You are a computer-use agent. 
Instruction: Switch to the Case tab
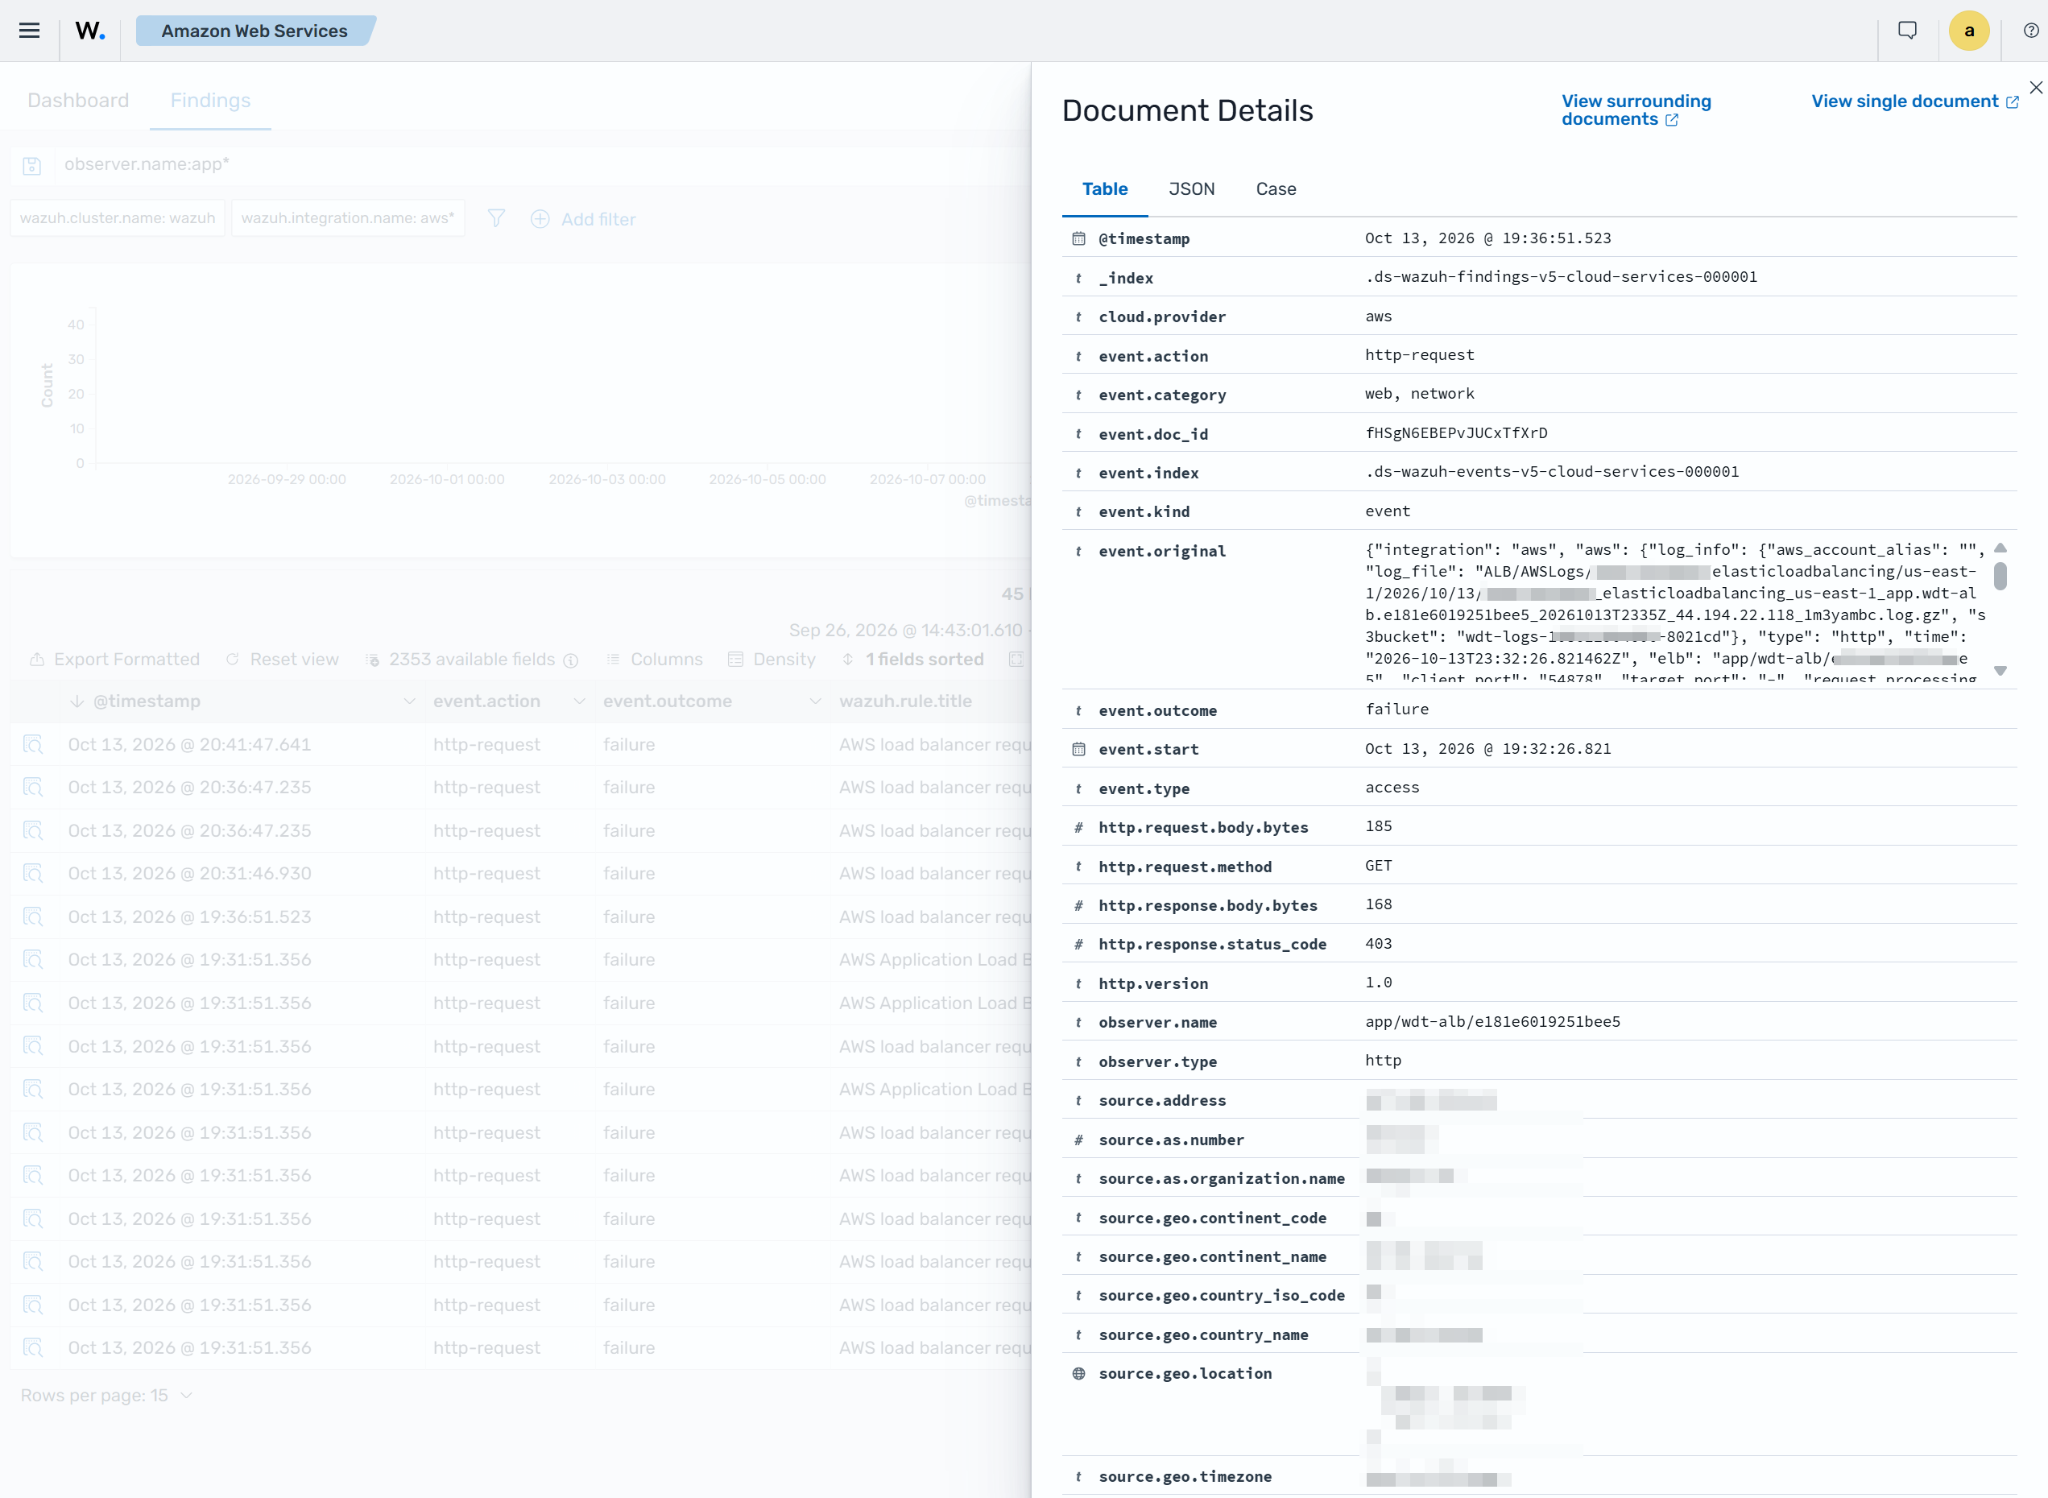[1275, 189]
